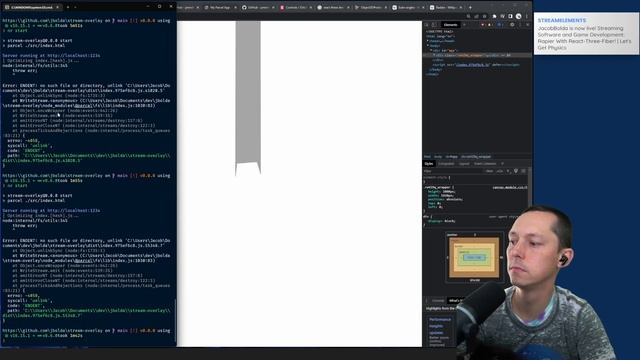This screenshot has height=360, width=640.
Task: Edit the display block declaration
Action: click(x=441, y=221)
